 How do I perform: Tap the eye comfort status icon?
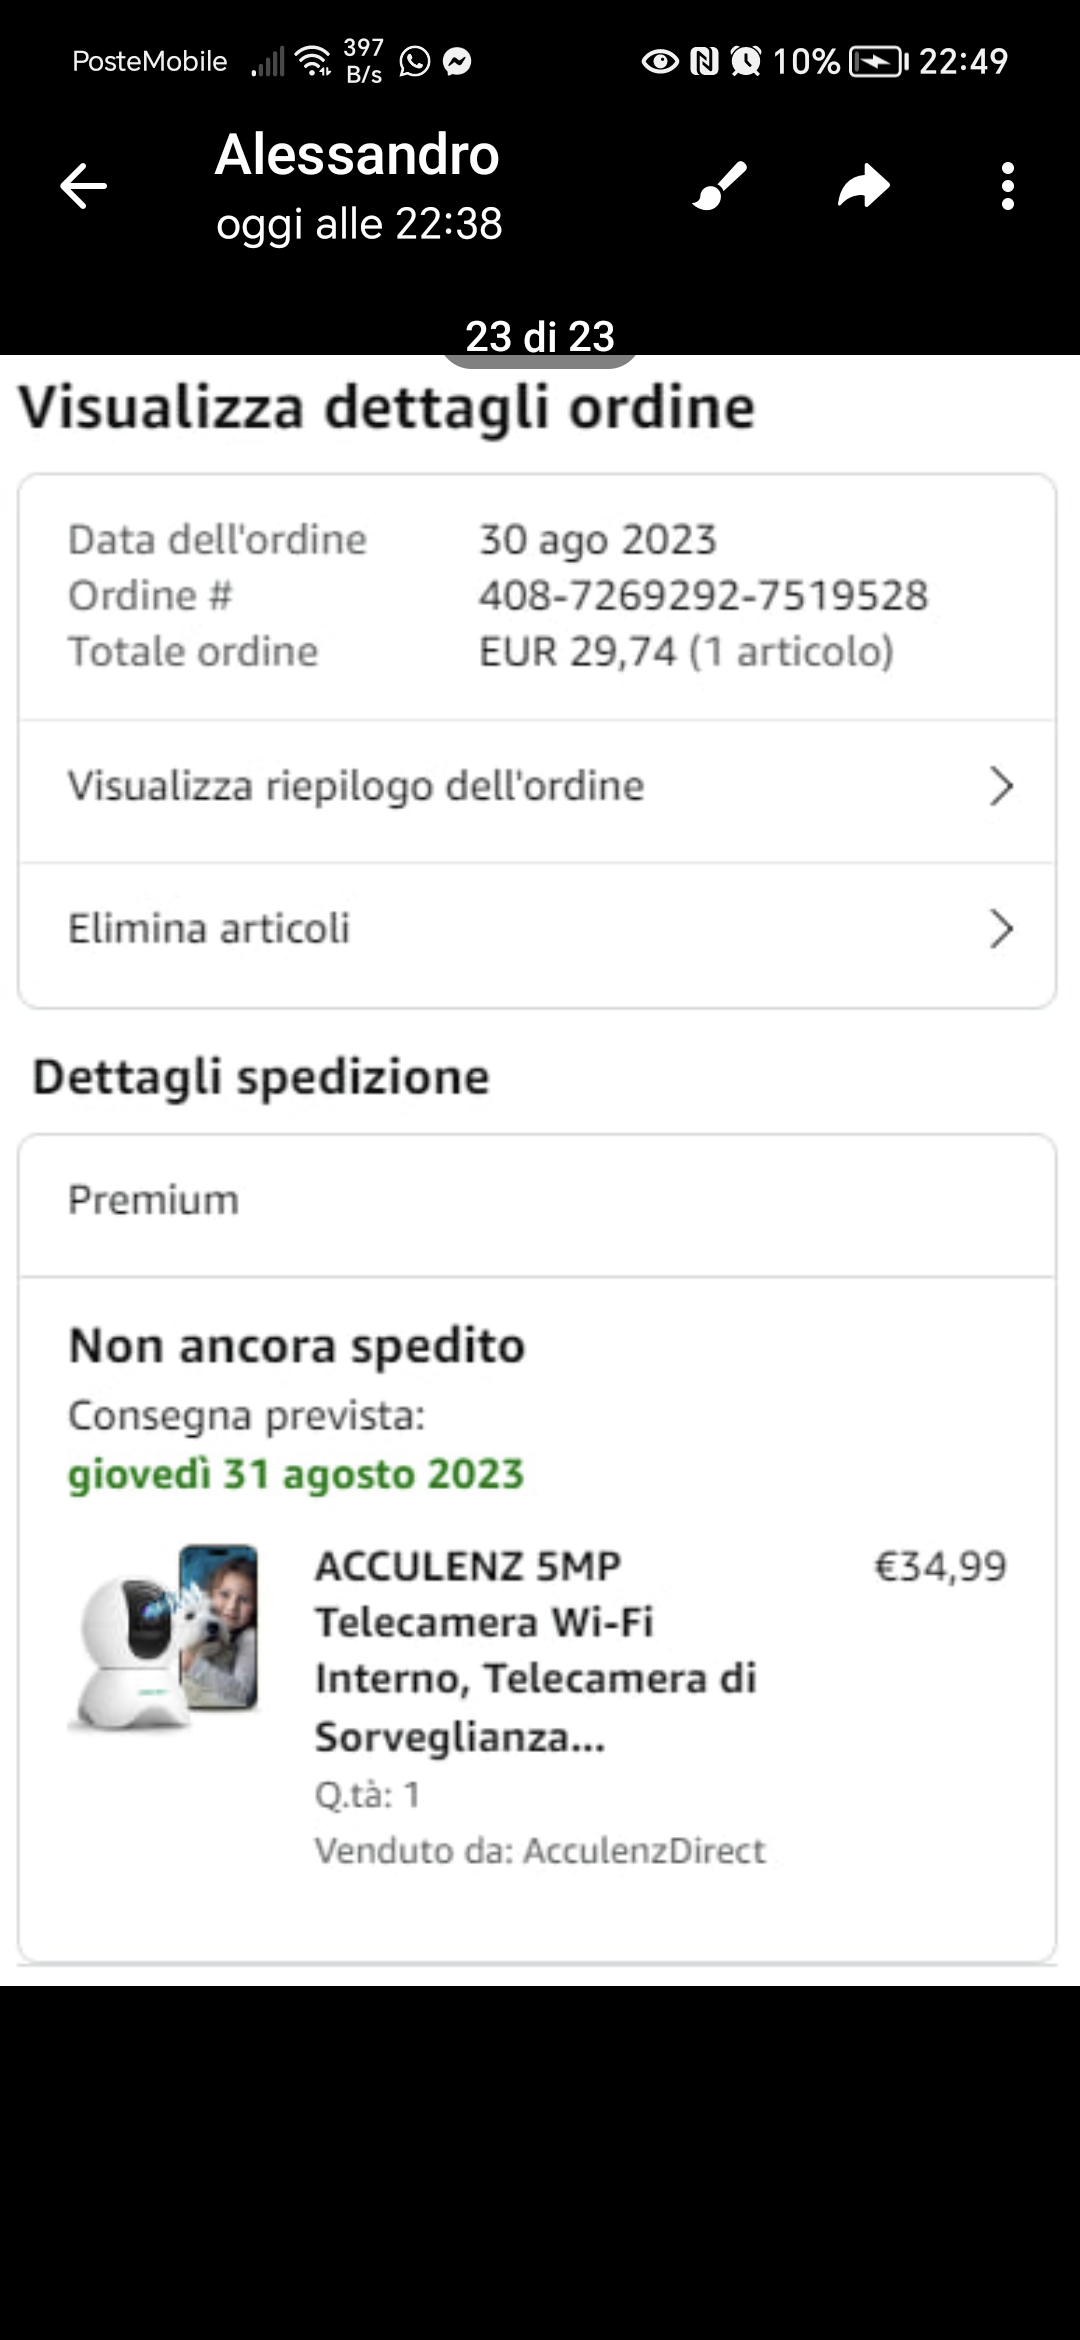point(659,62)
